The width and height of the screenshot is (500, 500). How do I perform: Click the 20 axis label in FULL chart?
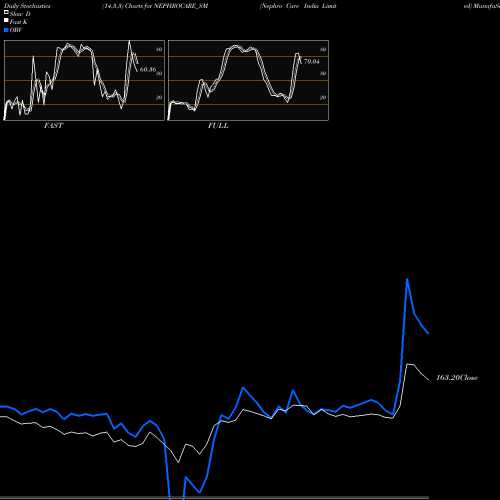(x=323, y=97)
